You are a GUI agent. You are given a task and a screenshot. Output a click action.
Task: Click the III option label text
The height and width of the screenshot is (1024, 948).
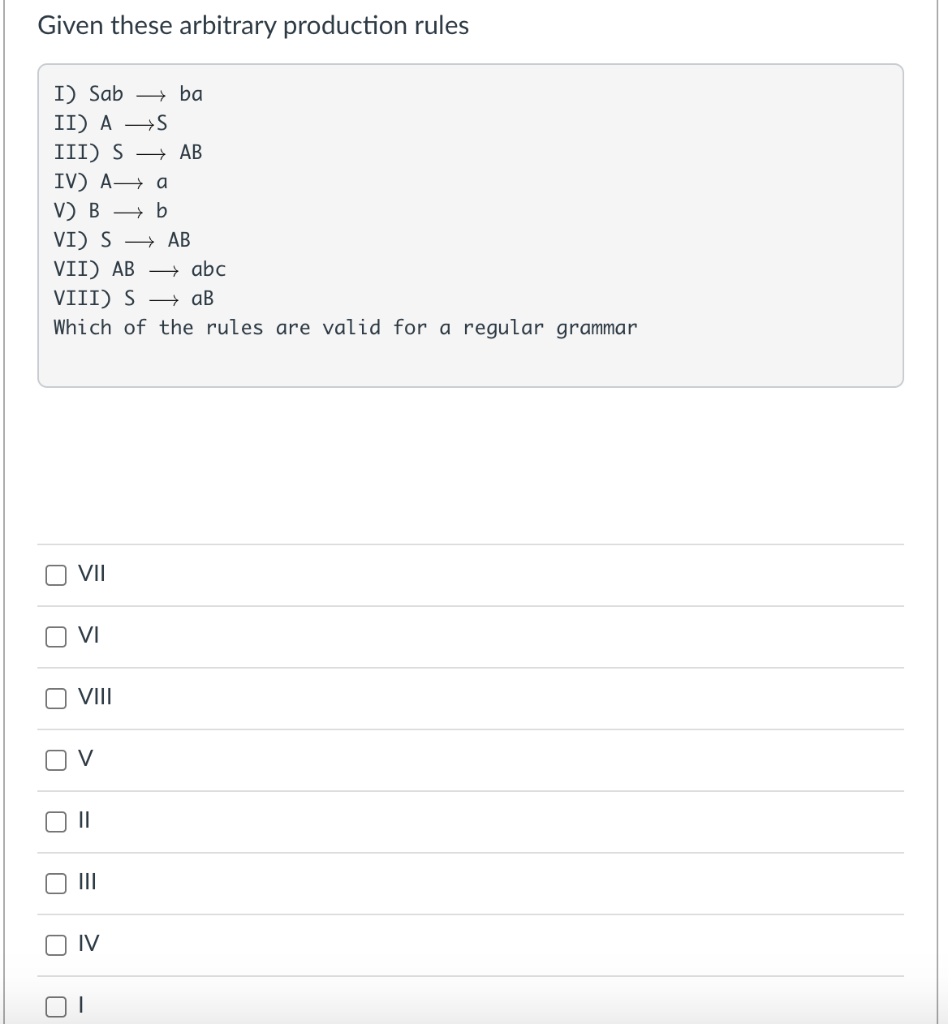[x=88, y=883]
